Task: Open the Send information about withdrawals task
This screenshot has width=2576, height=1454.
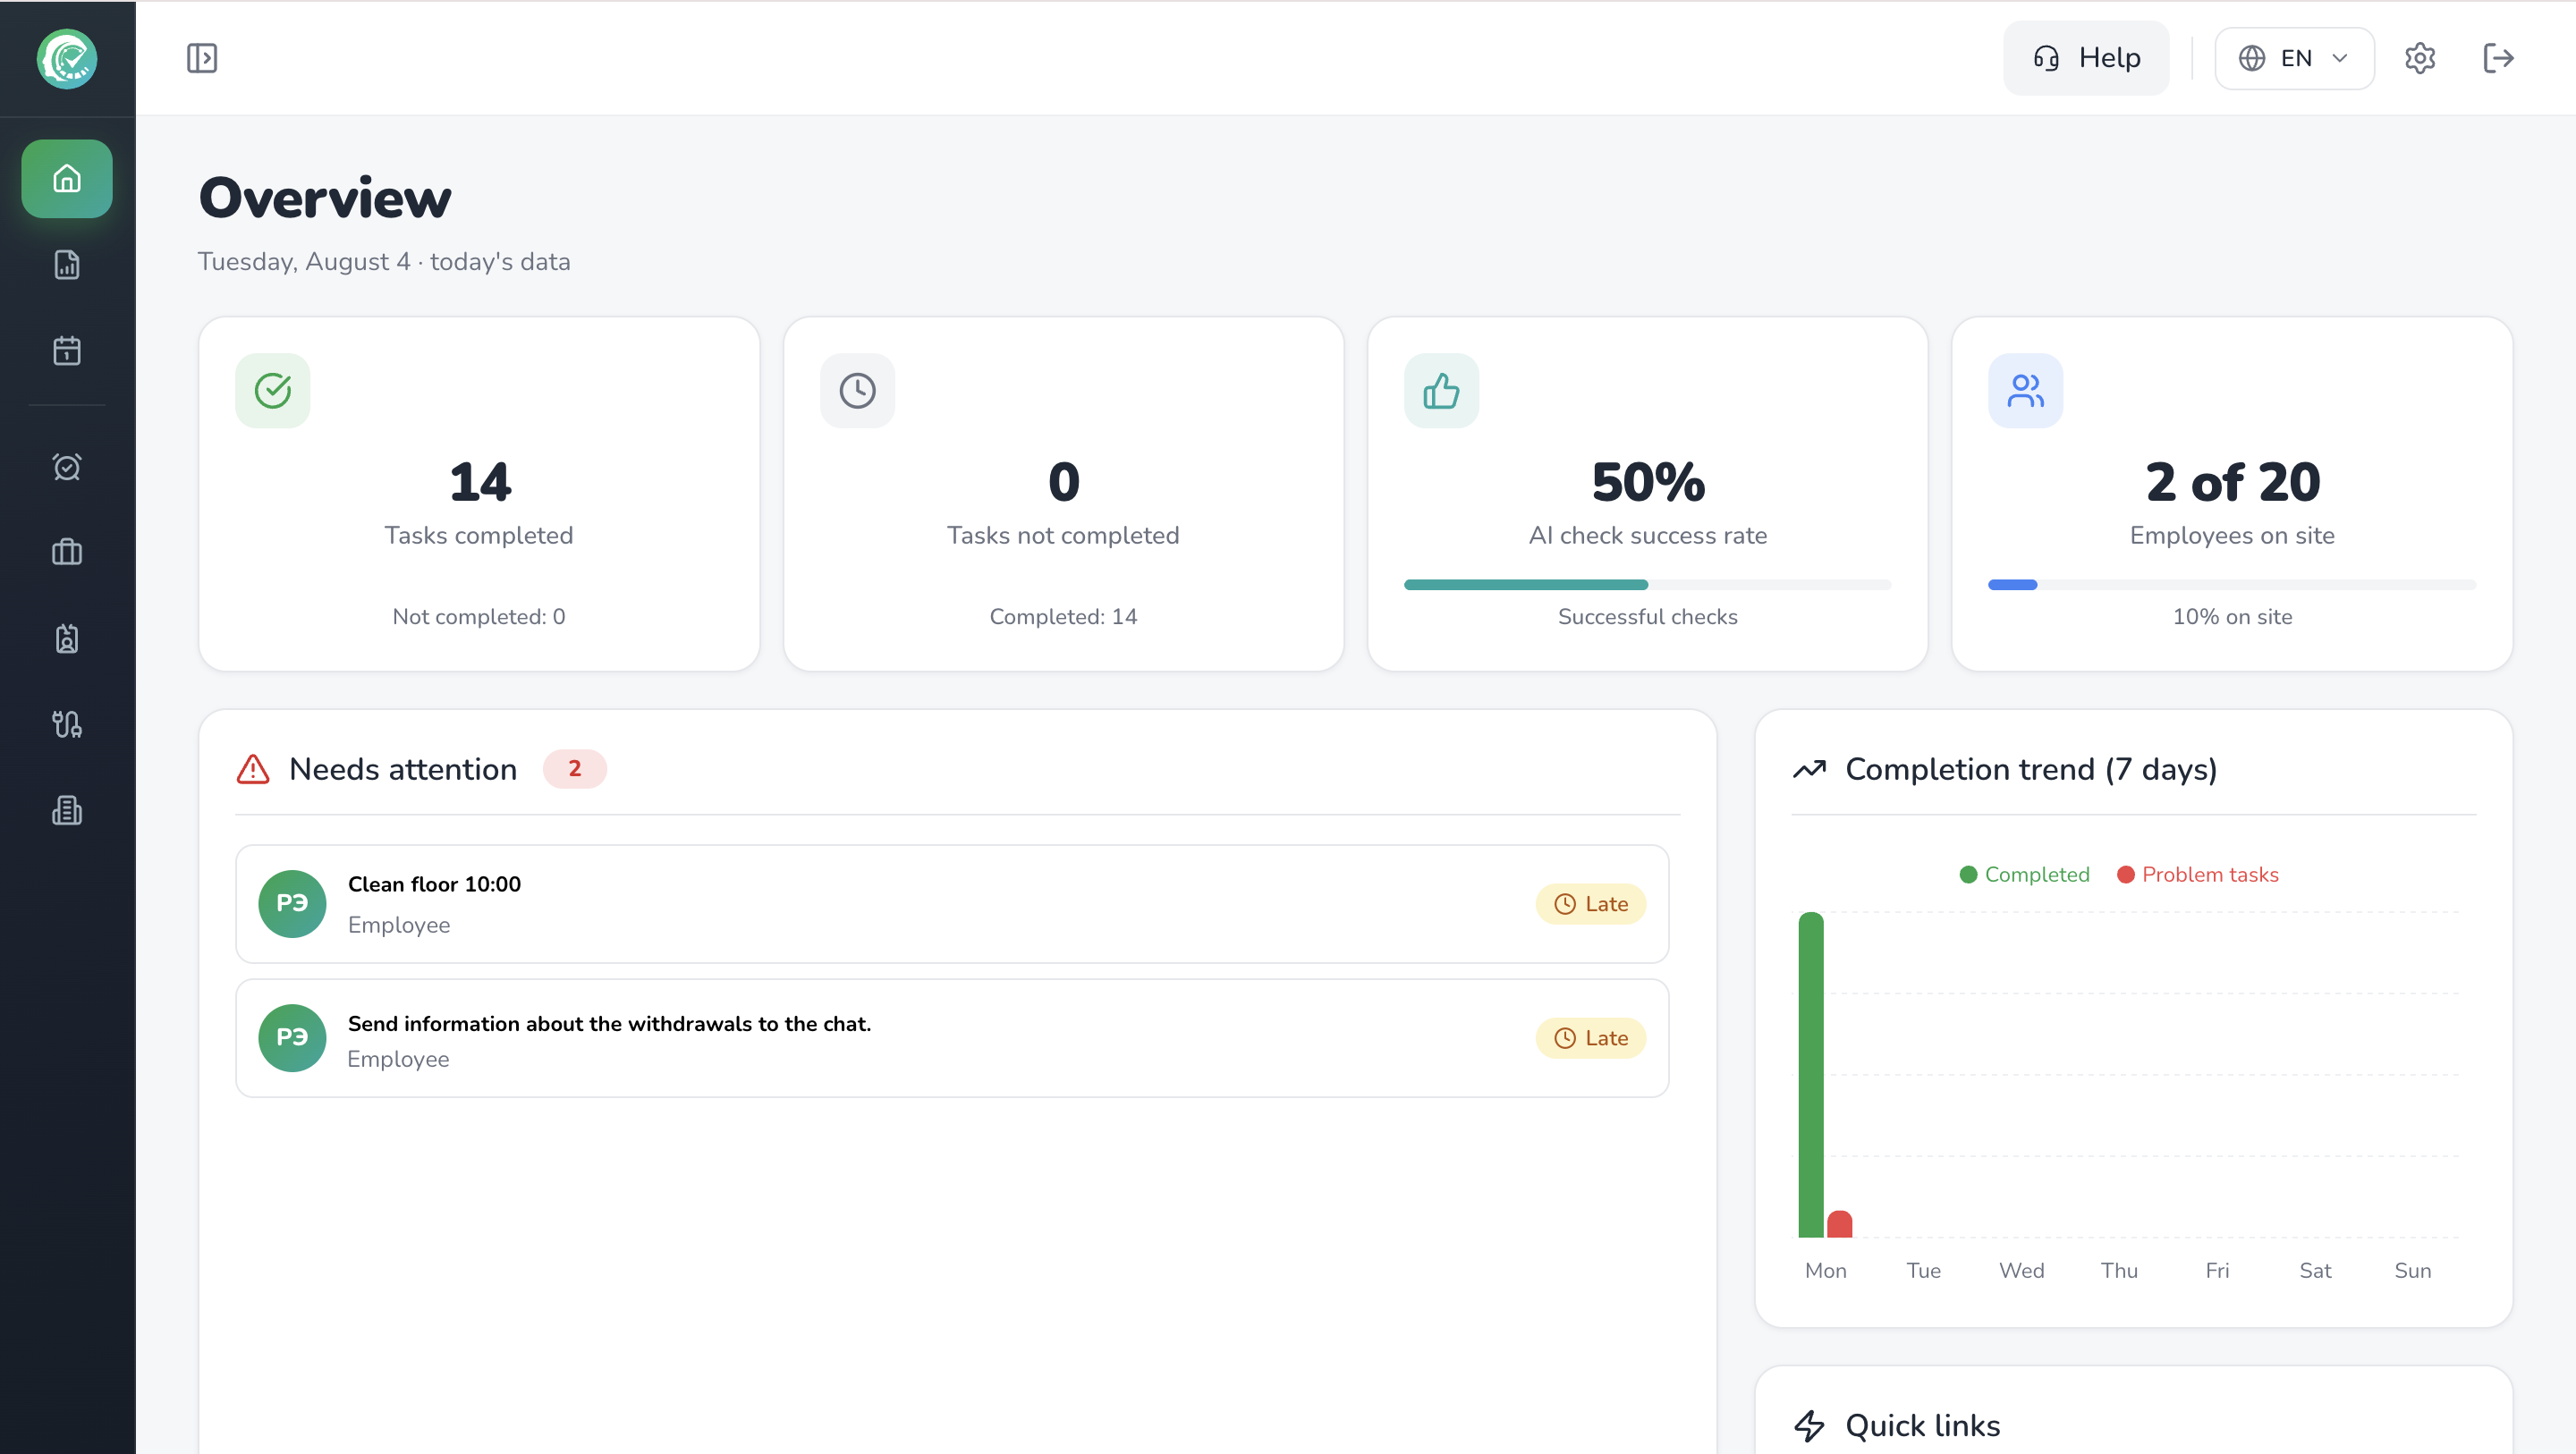Action: pos(952,1038)
